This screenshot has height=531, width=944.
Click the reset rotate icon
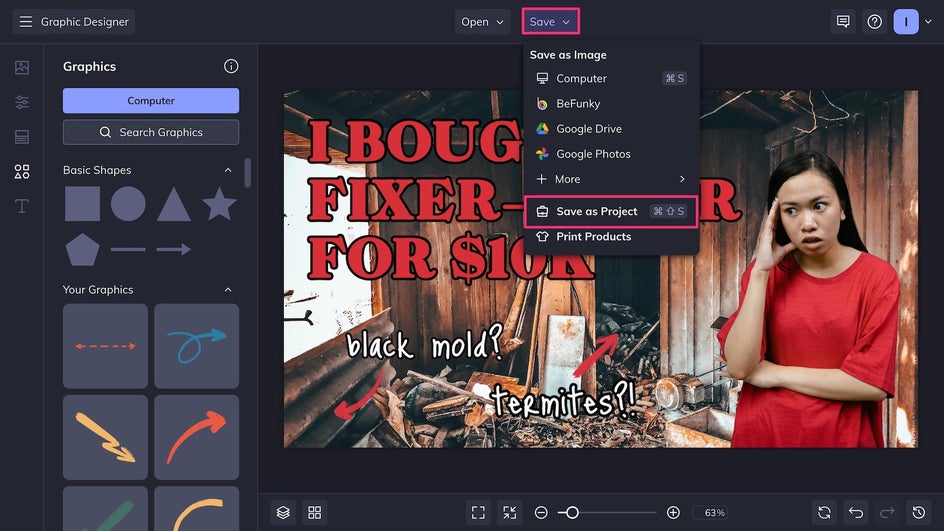pyautogui.click(x=824, y=512)
